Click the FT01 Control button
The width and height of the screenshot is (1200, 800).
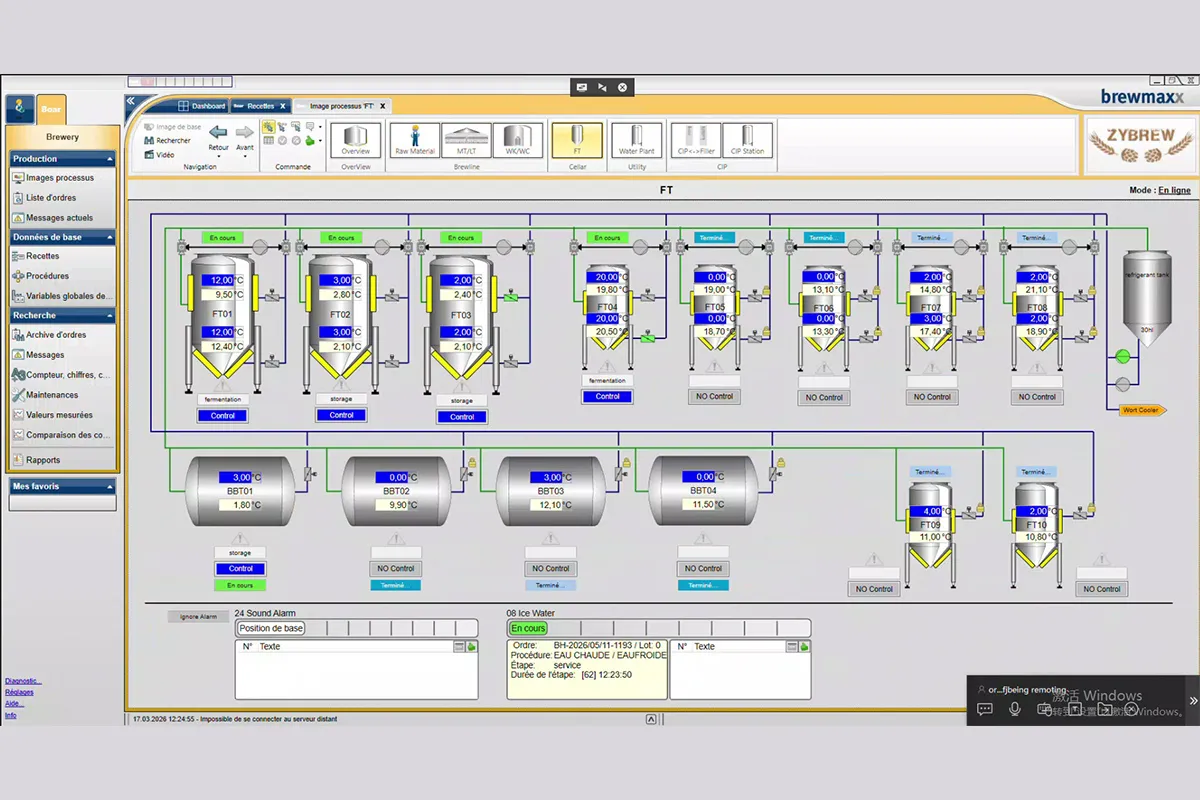click(x=223, y=416)
